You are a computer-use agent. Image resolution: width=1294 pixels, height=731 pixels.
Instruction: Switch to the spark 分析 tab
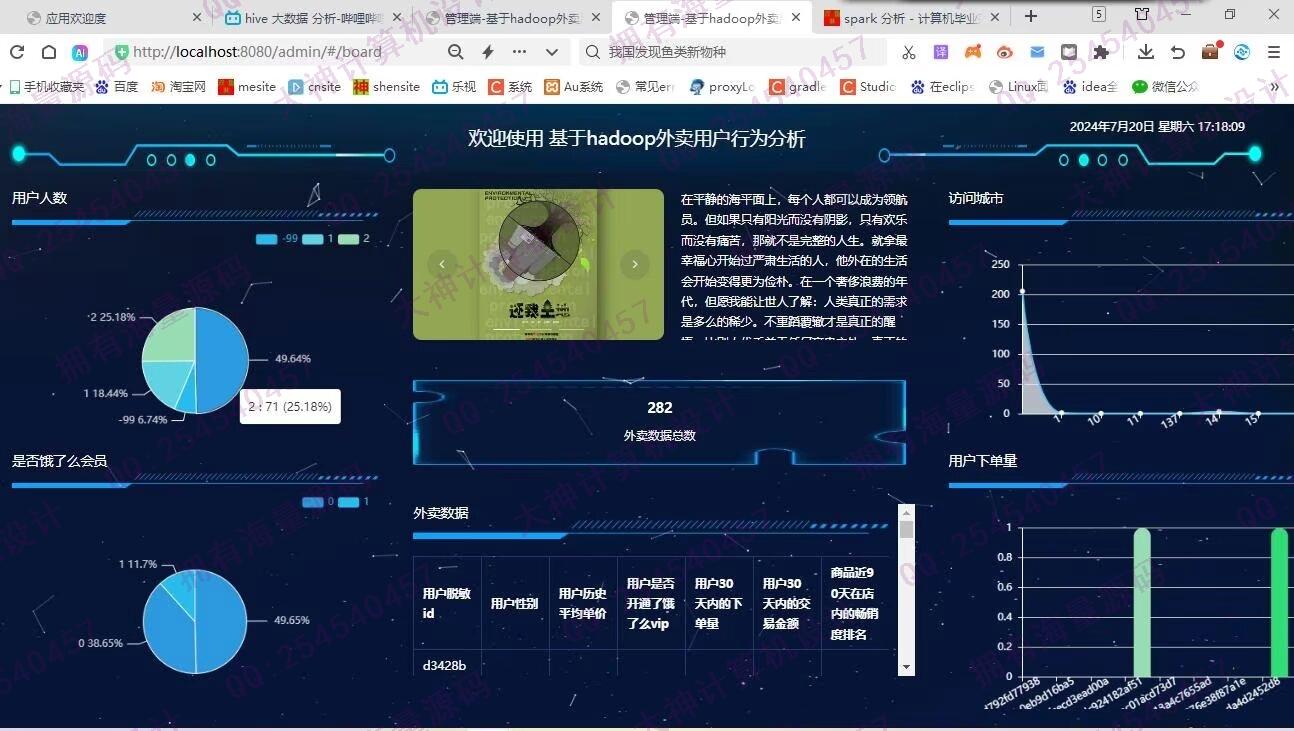[x=913, y=17]
